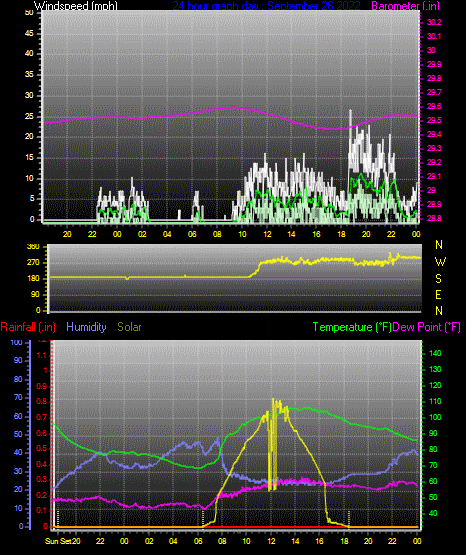Click barometer axis value '29.4'
The height and width of the screenshot is (555, 466).
coord(434,135)
